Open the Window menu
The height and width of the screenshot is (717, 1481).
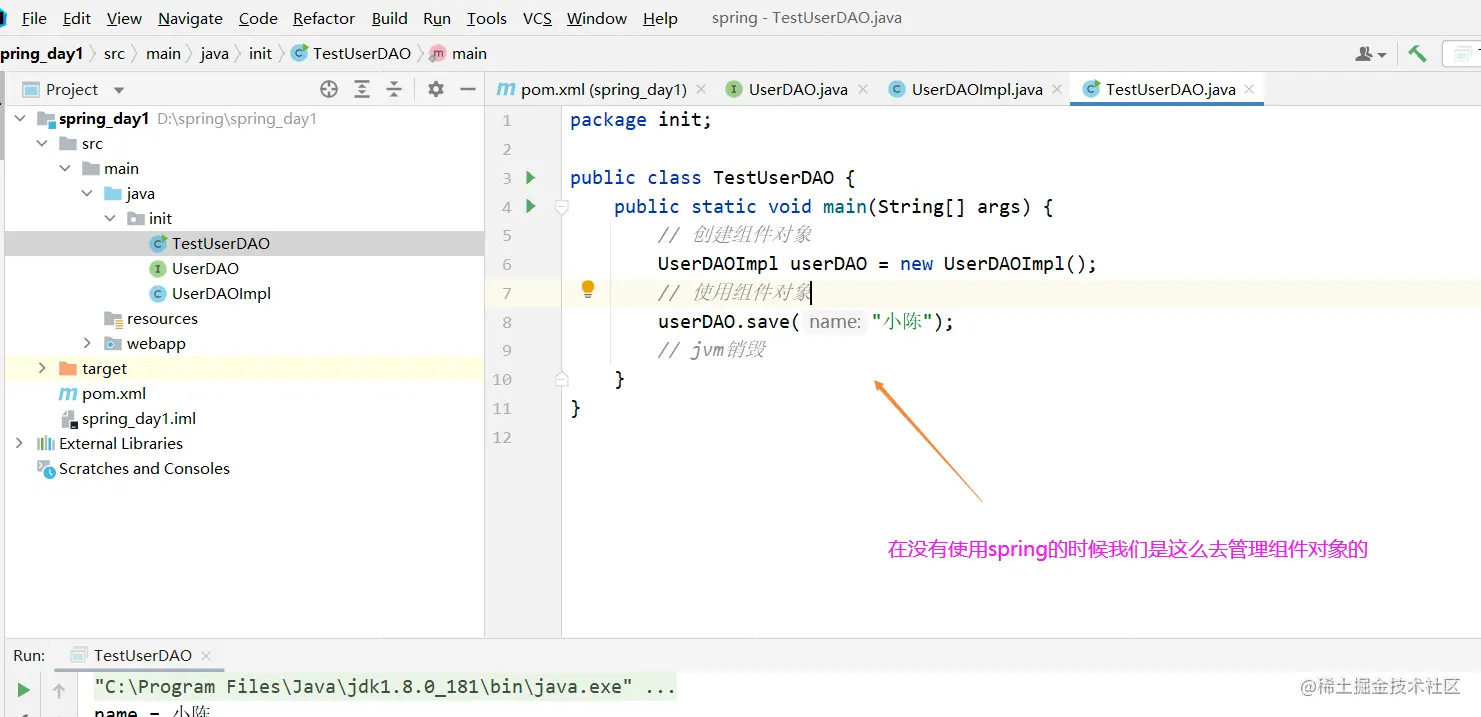pyautogui.click(x=598, y=18)
